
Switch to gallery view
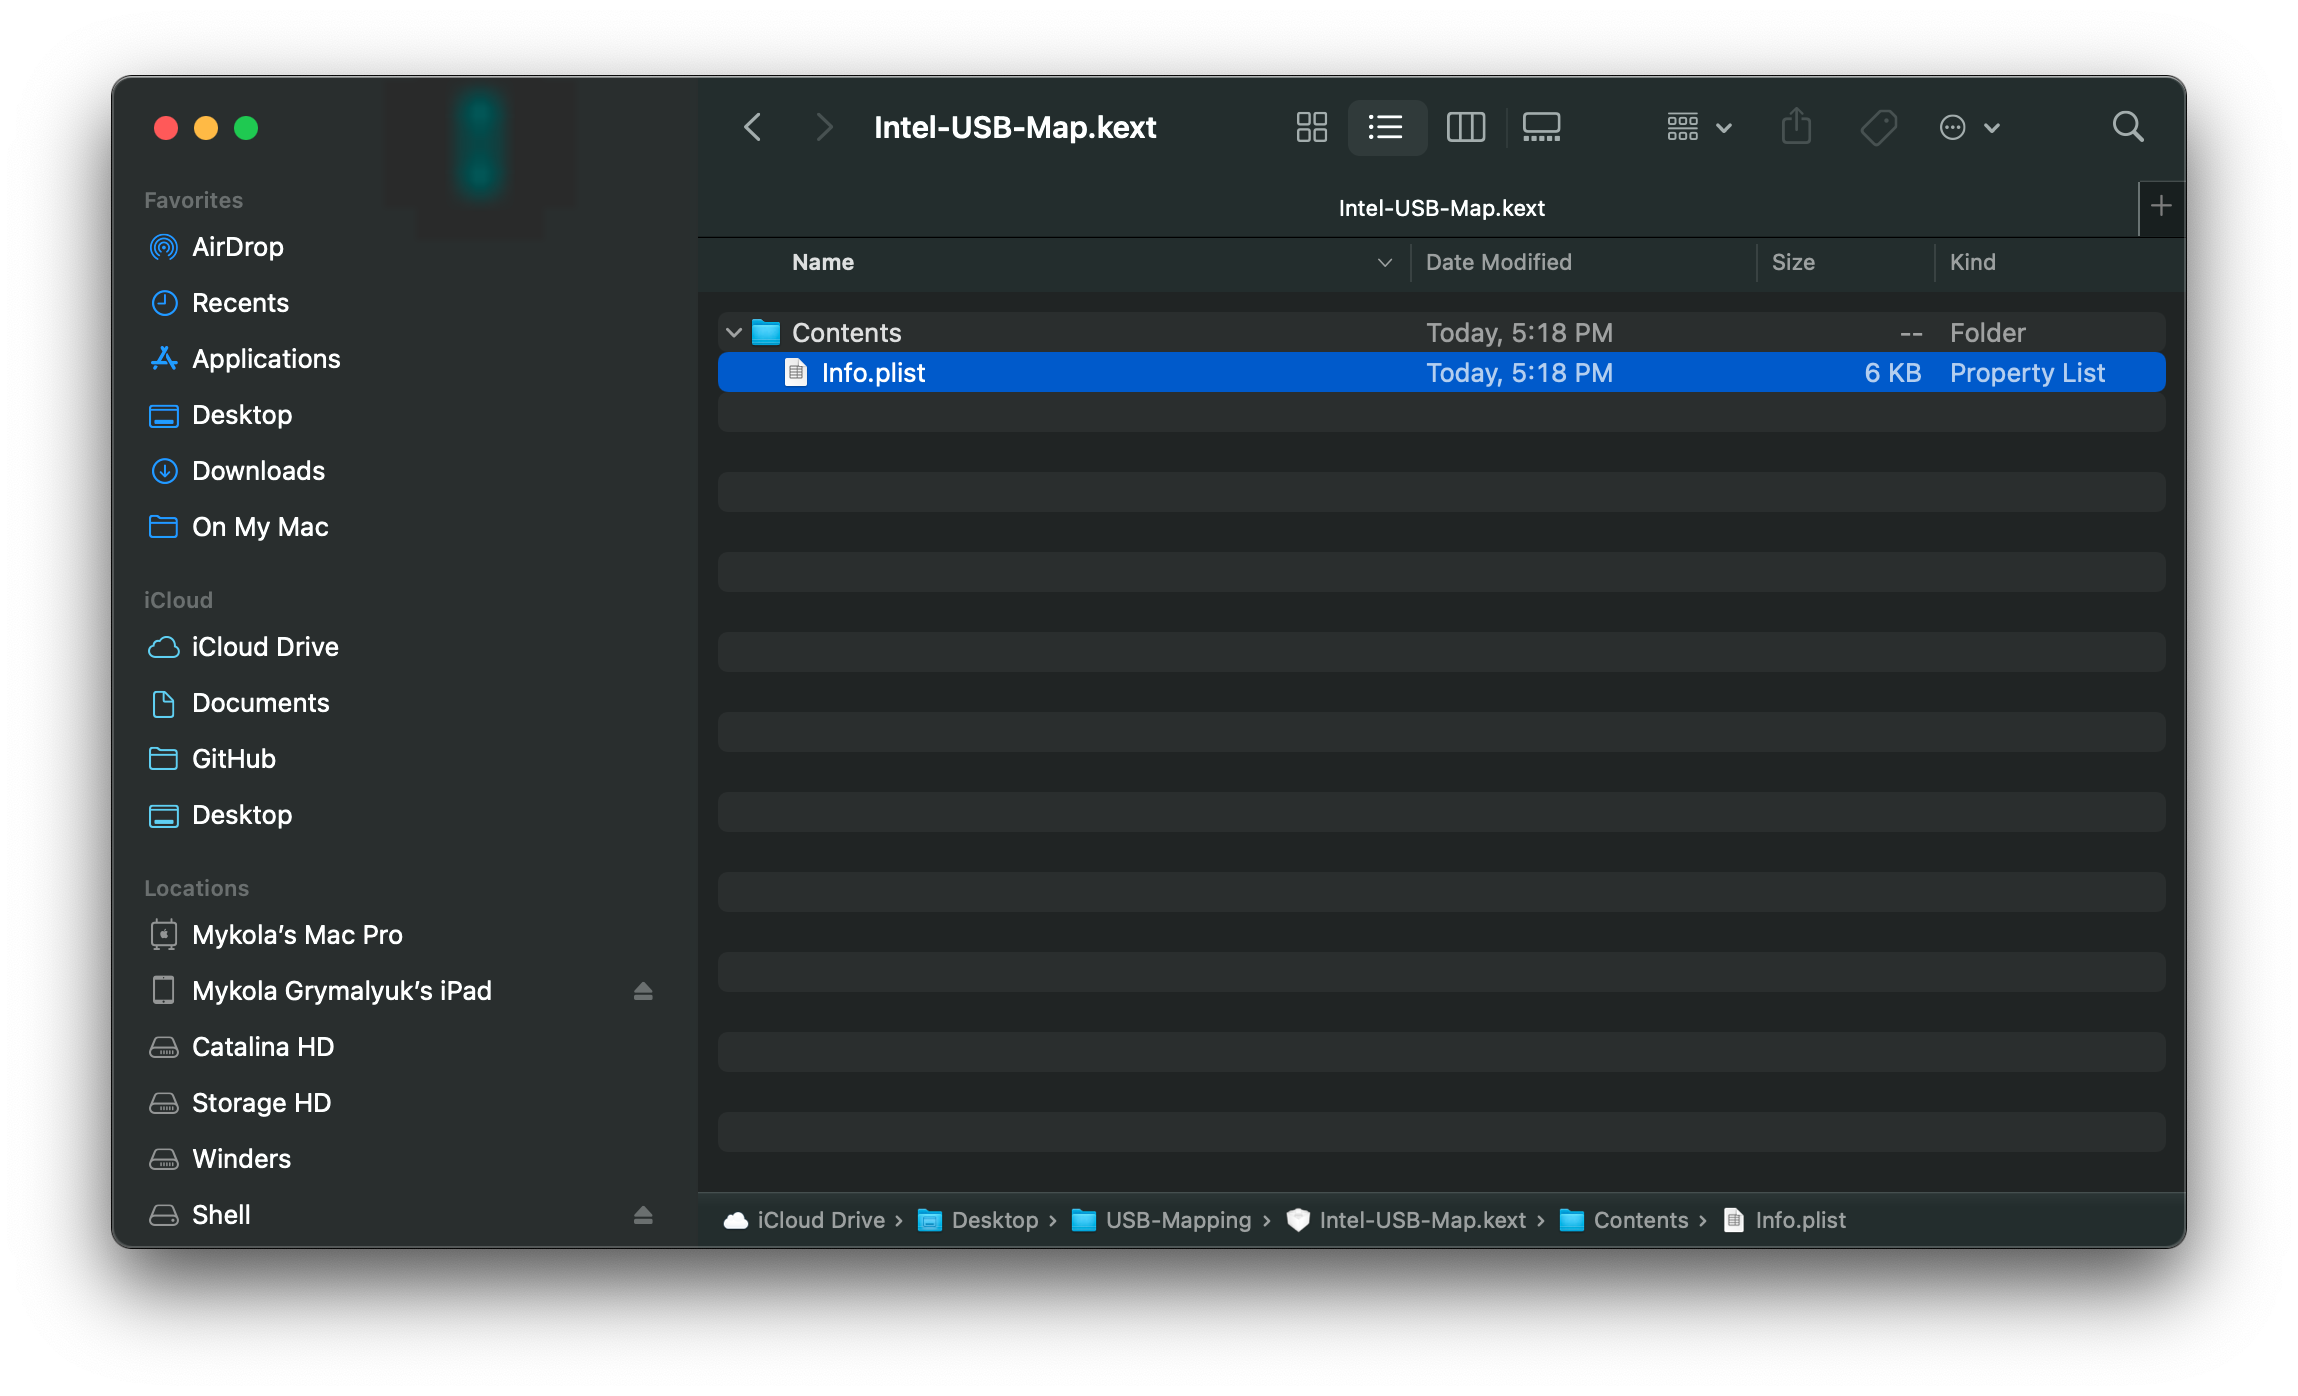coord(1541,127)
